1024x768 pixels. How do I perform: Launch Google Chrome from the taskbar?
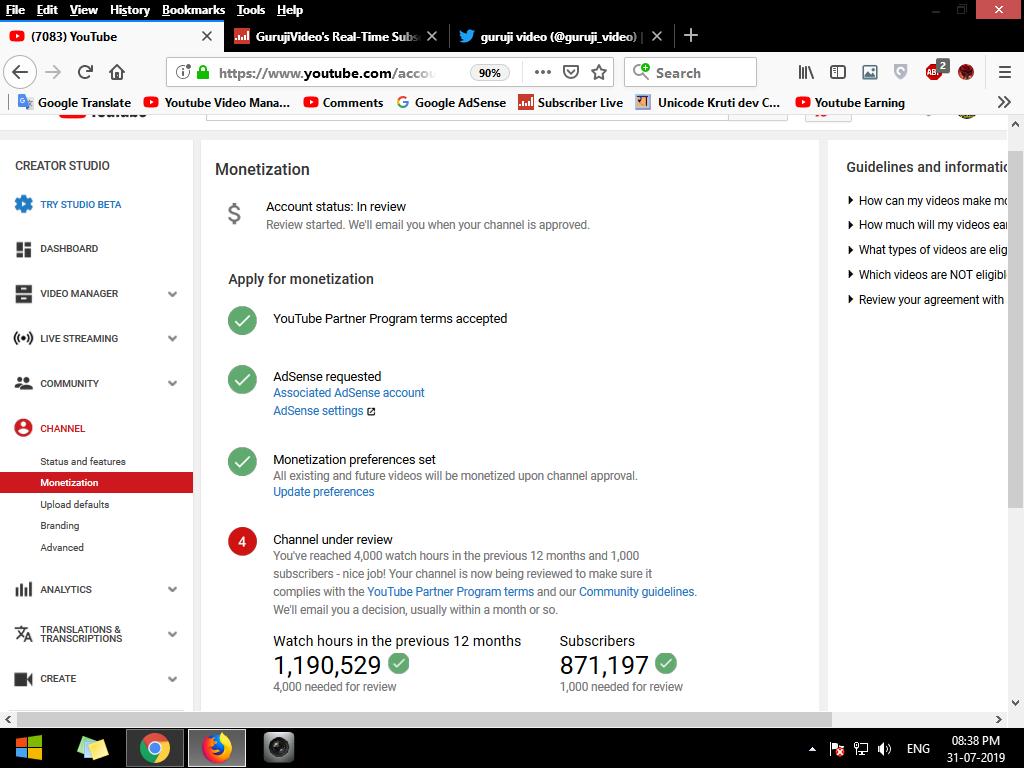click(155, 748)
